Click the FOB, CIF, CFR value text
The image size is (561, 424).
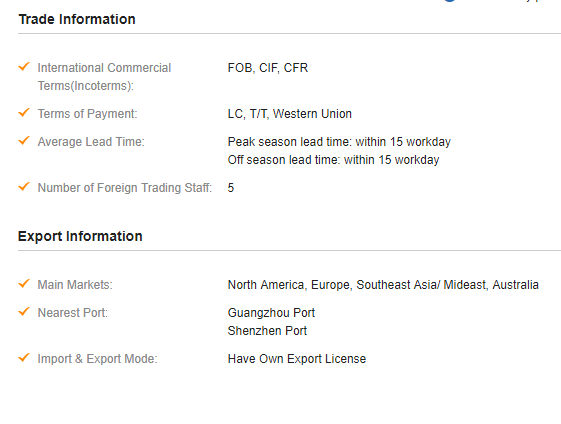click(x=268, y=68)
